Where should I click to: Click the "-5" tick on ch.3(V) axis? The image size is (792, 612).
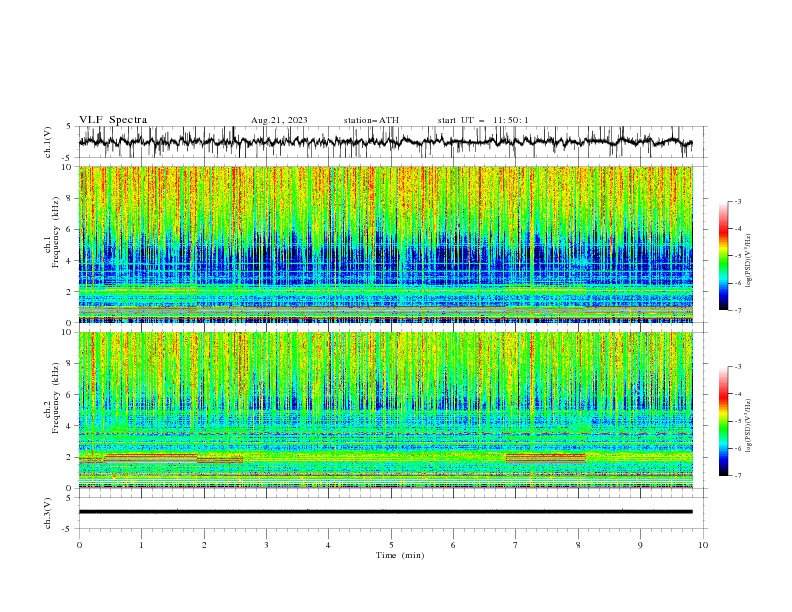[x=67, y=529]
